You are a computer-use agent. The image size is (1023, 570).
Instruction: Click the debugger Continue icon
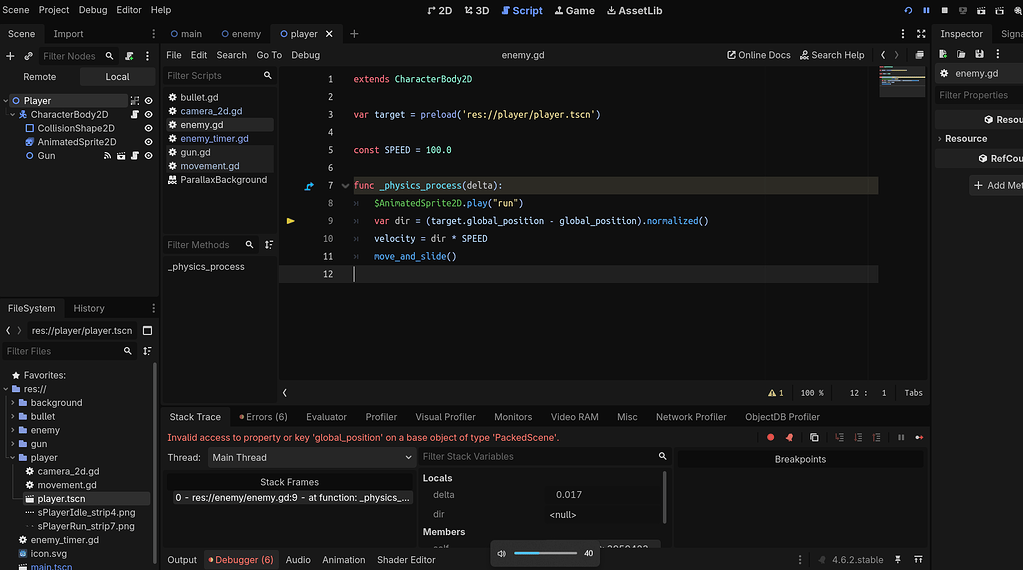click(x=919, y=438)
